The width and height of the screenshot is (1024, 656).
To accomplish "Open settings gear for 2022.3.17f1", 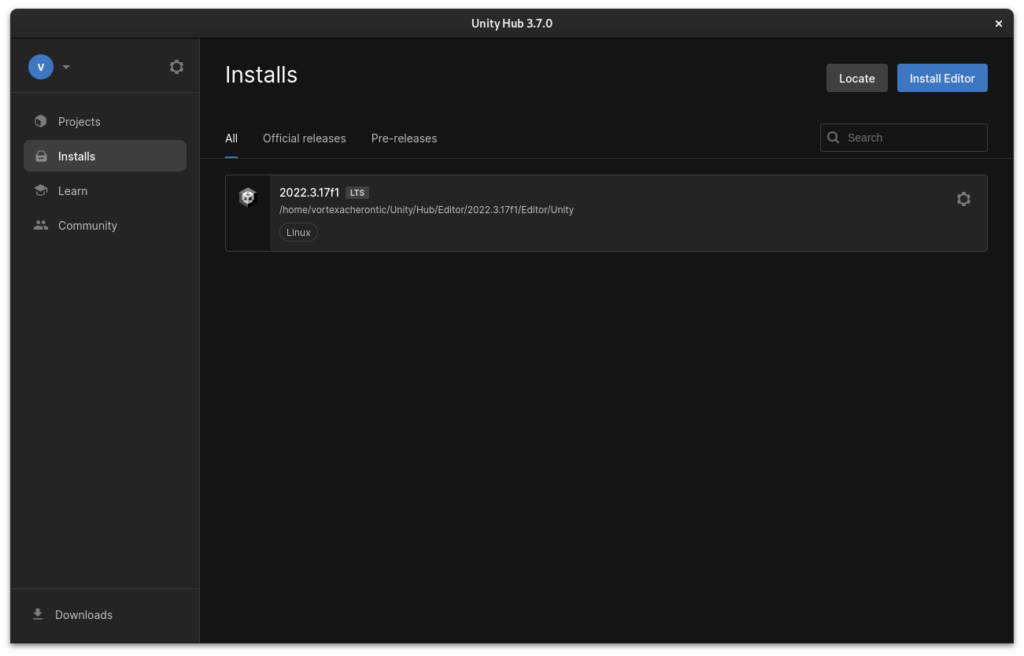I will pyautogui.click(x=963, y=199).
